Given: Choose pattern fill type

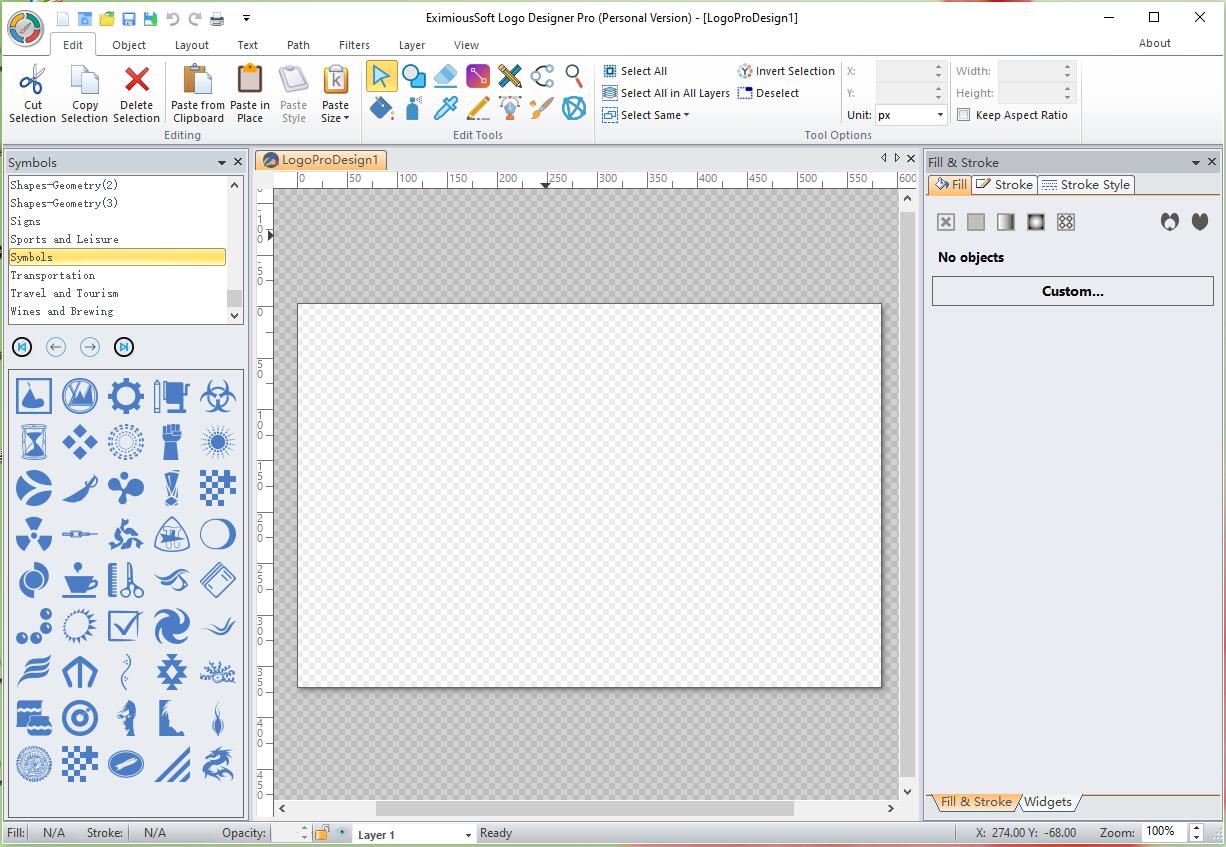Looking at the screenshot, I should 1066,222.
